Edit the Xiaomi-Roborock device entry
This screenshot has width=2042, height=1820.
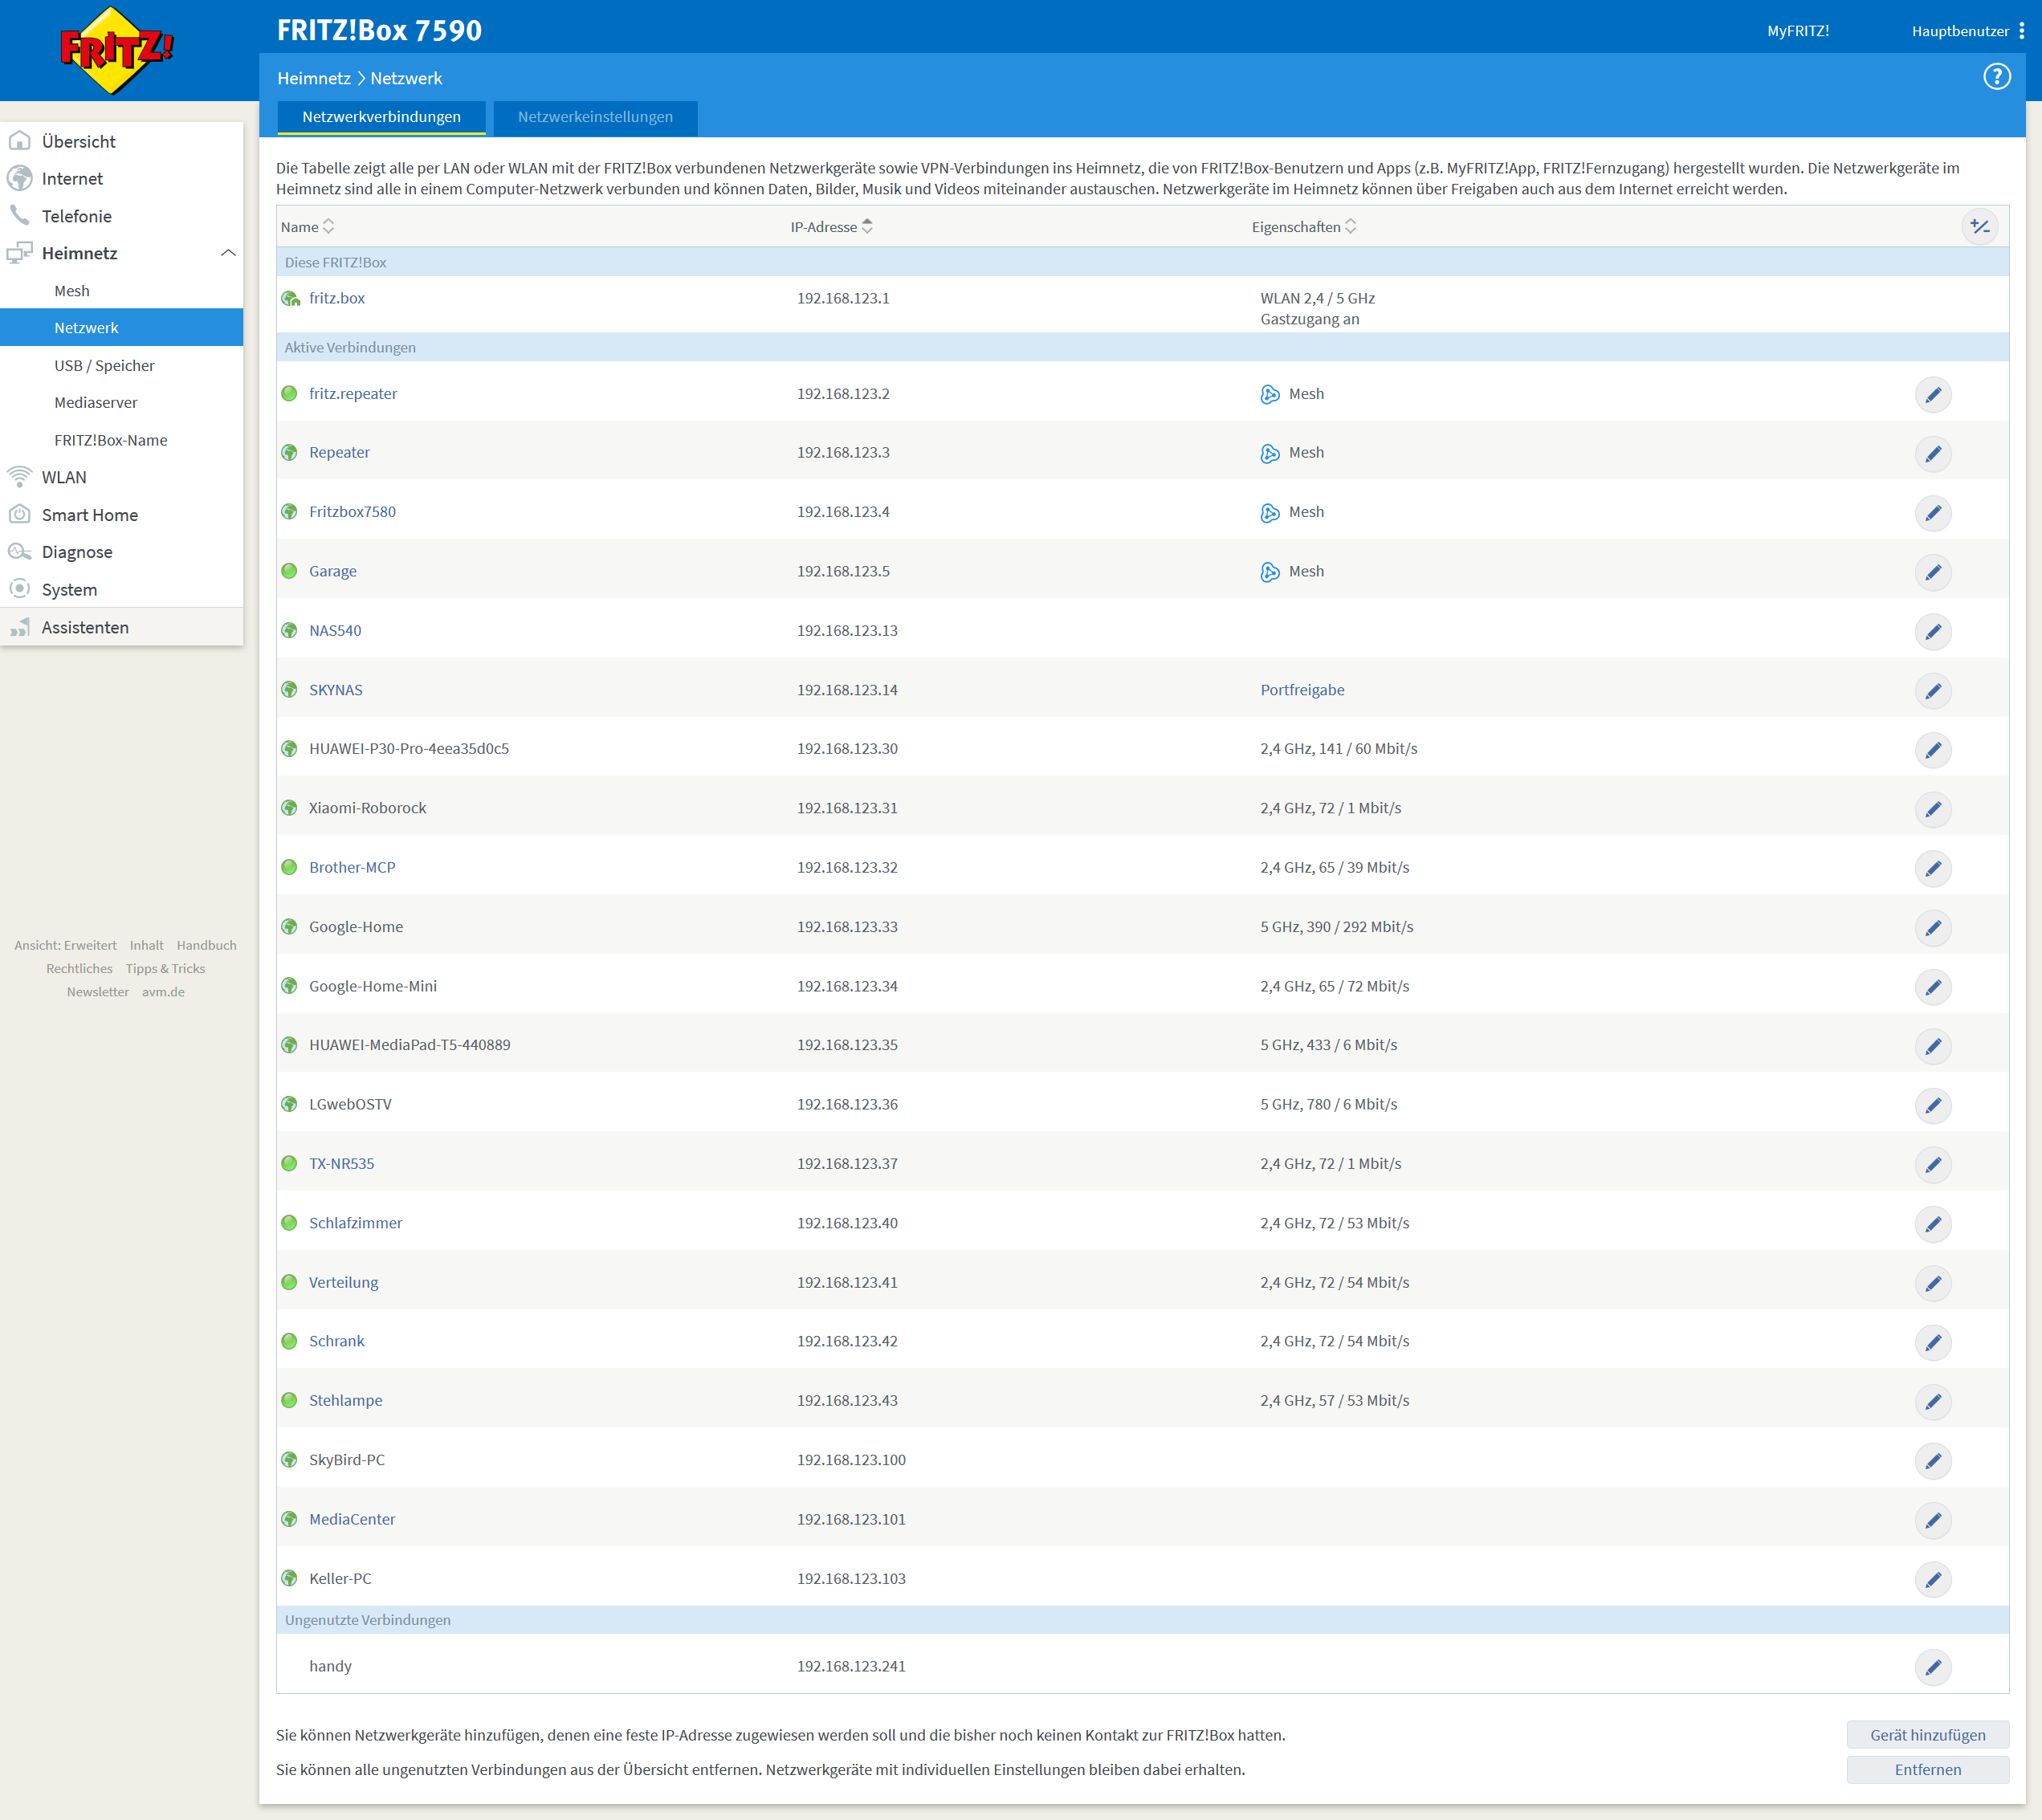pyautogui.click(x=1933, y=809)
